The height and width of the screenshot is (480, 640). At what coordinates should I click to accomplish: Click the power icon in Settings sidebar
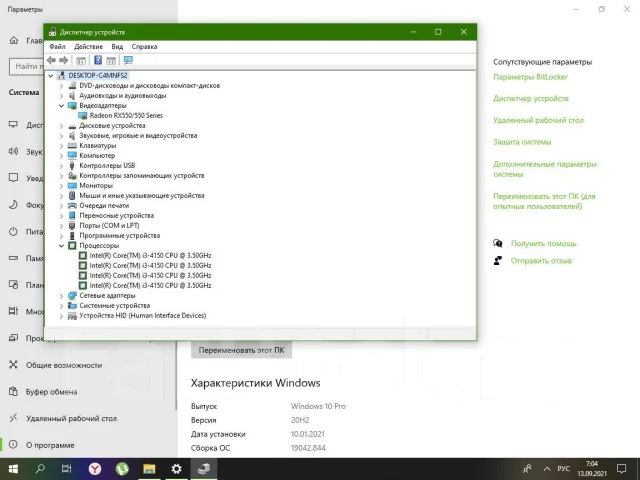tap(13, 231)
